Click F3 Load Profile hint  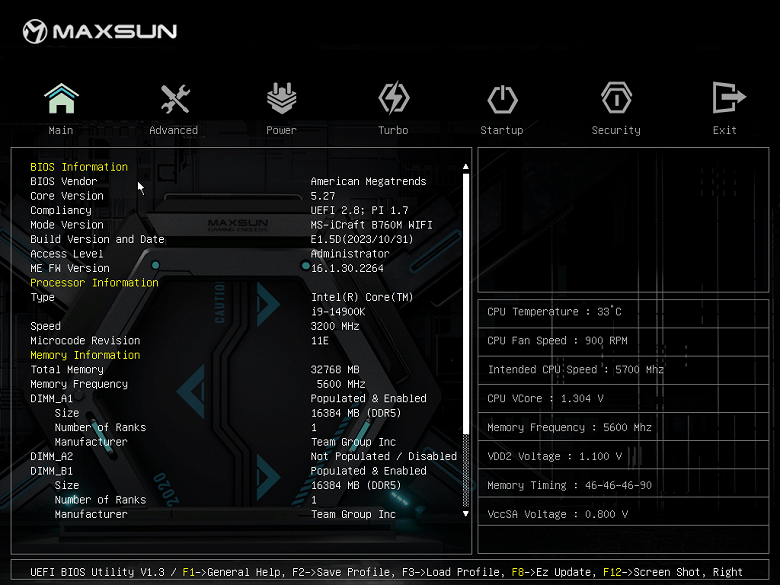pos(450,572)
